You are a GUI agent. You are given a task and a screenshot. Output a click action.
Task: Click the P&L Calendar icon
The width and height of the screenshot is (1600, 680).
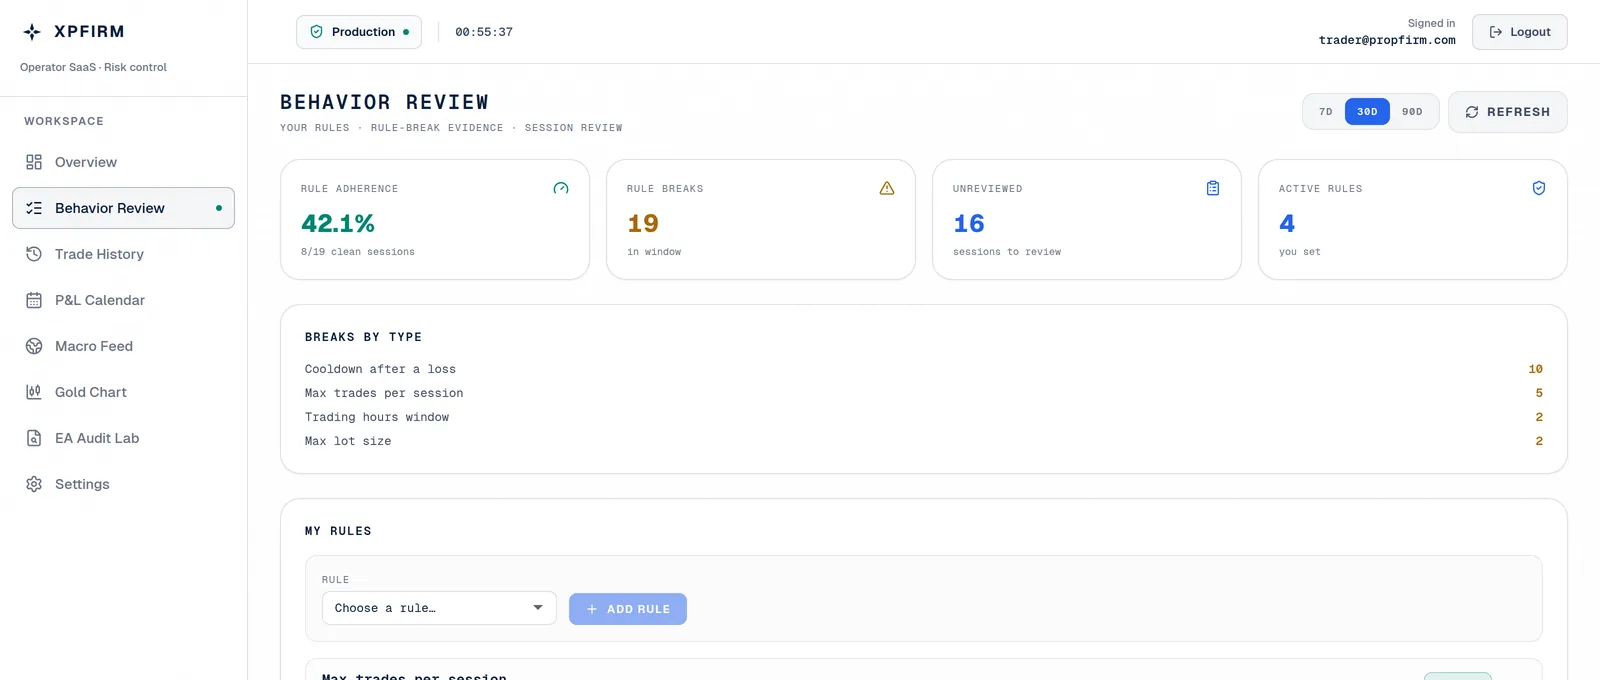pyautogui.click(x=34, y=300)
